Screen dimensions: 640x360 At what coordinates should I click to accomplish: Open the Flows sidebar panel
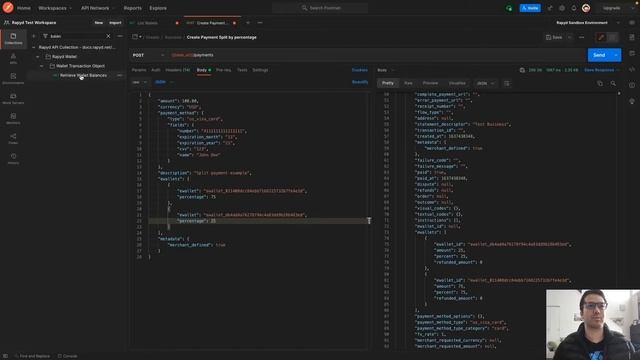pyautogui.click(x=13, y=139)
